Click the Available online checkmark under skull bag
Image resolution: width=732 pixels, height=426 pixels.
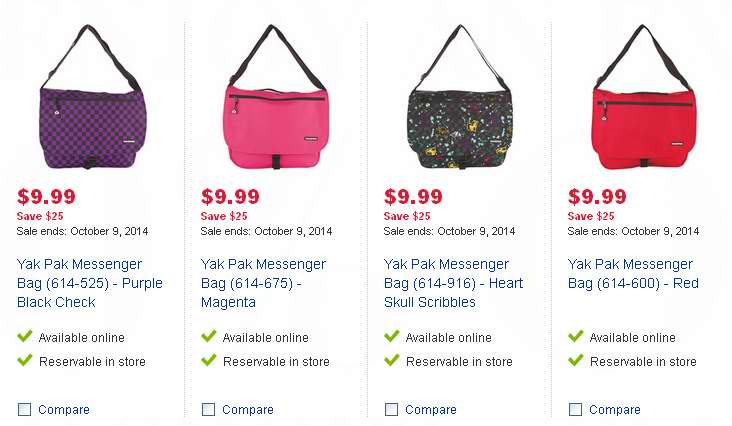[x=392, y=336]
